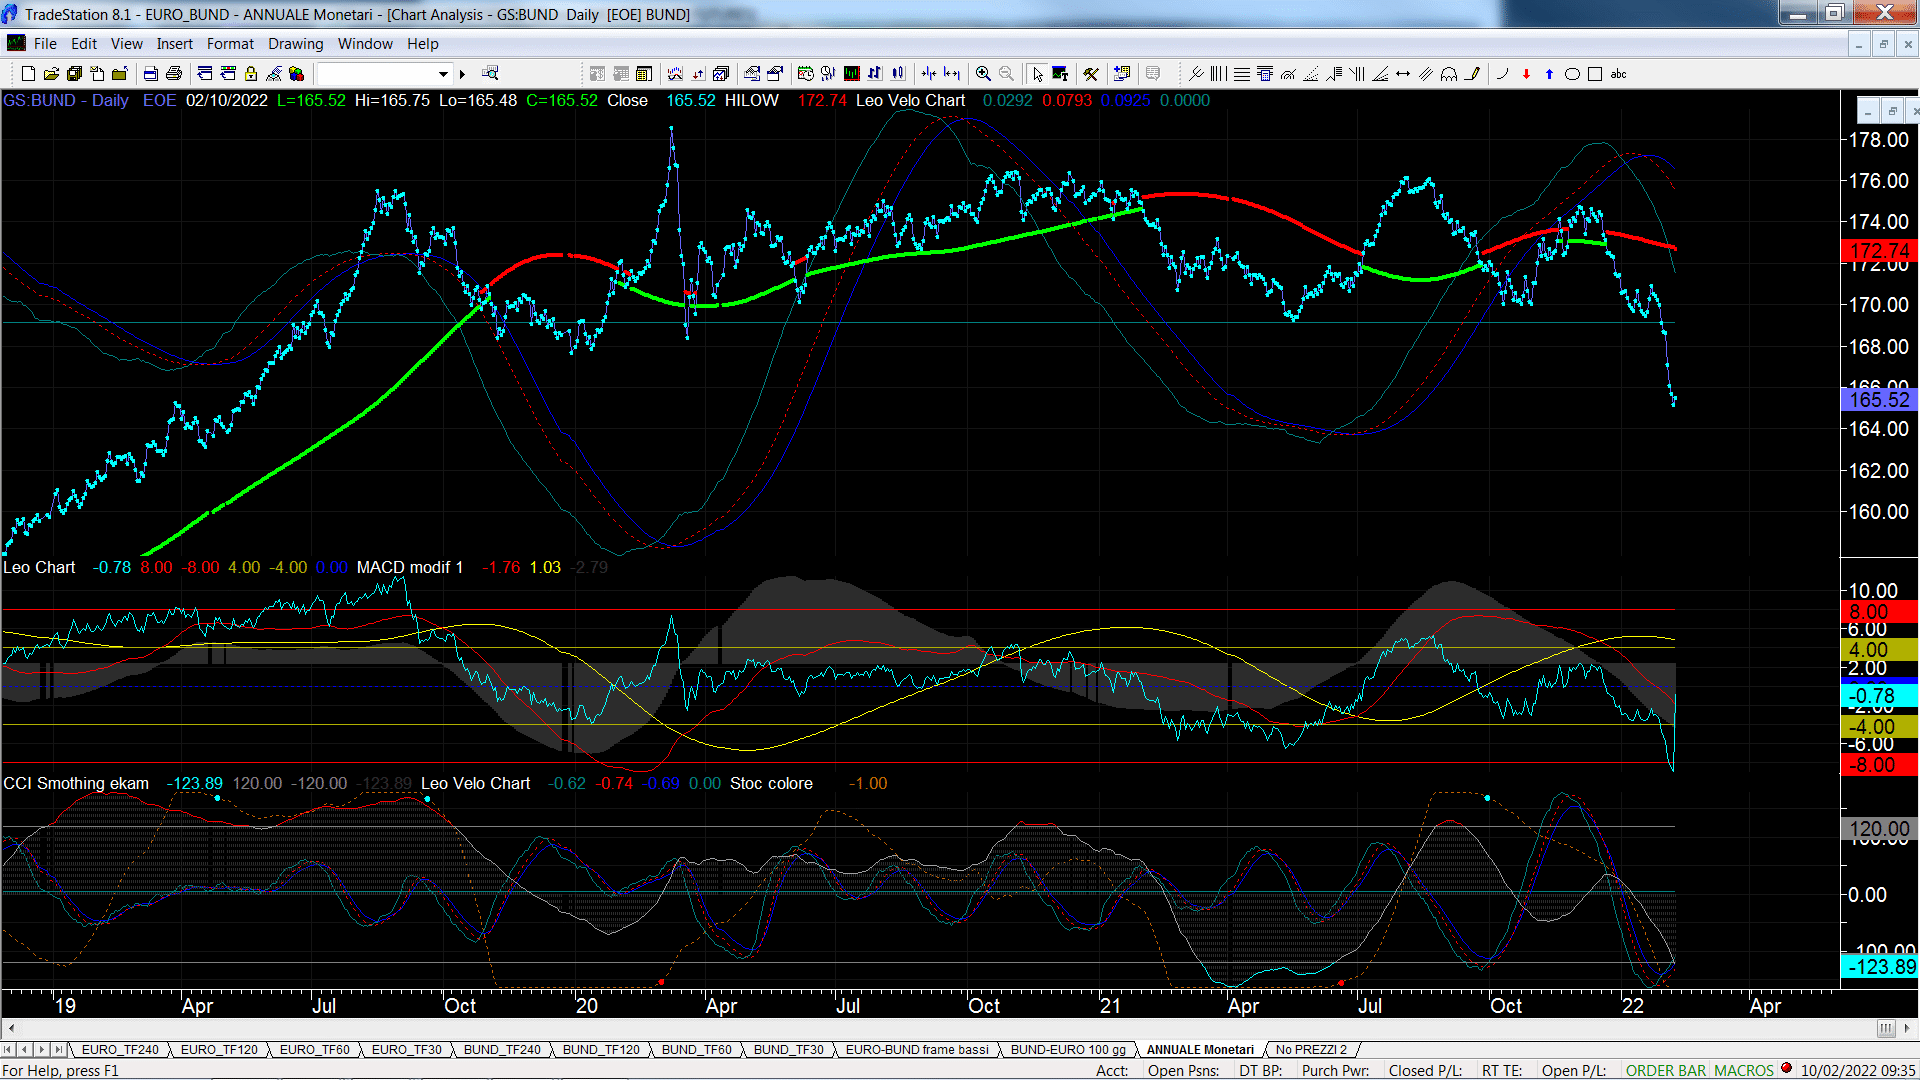
Task: Switch to the EURO_TF60 workspace tab
Action: (314, 1050)
